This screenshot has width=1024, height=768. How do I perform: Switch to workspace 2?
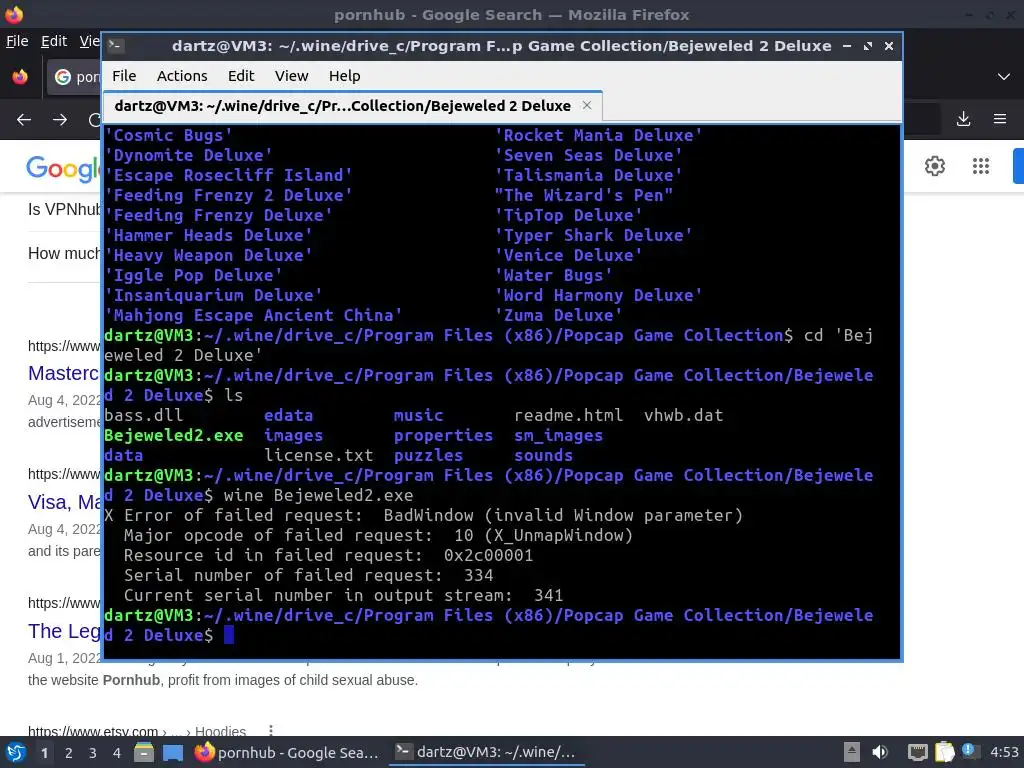(x=69, y=753)
